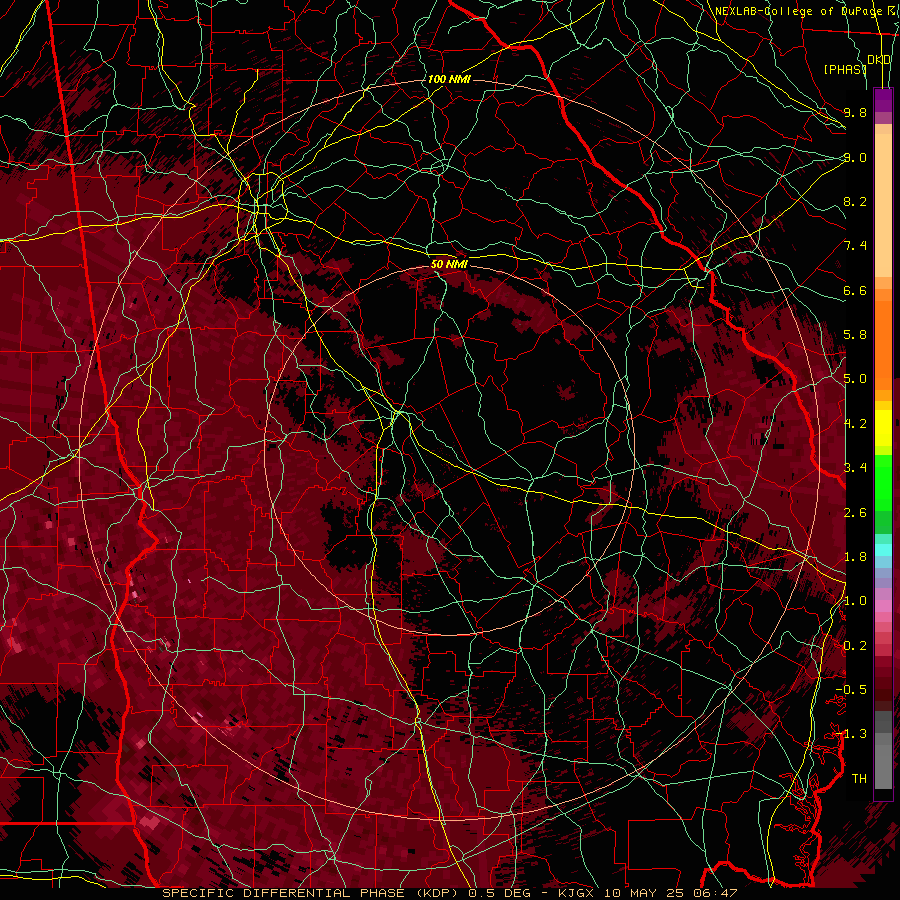The image size is (900, 900).
Task: Click the 9.0 value on the color scale
Action: pos(855,157)
